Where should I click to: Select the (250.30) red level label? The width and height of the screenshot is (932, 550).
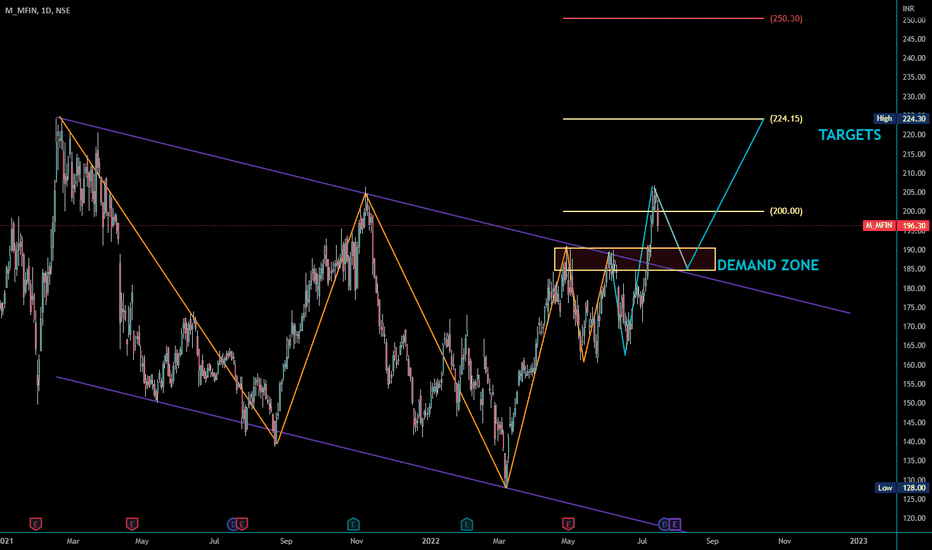pyautogui.click(x=786, y=19)
